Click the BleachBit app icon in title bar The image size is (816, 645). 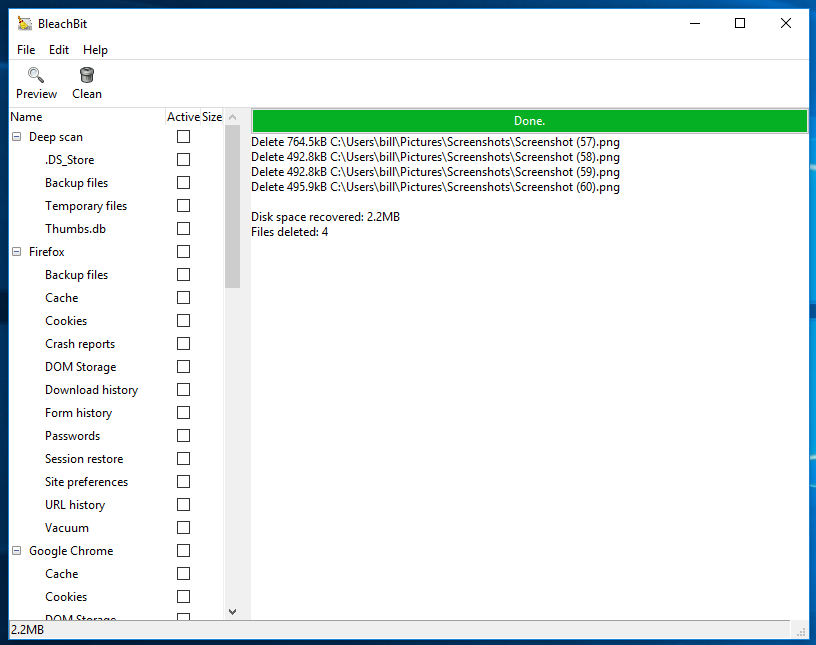point(25,23)
